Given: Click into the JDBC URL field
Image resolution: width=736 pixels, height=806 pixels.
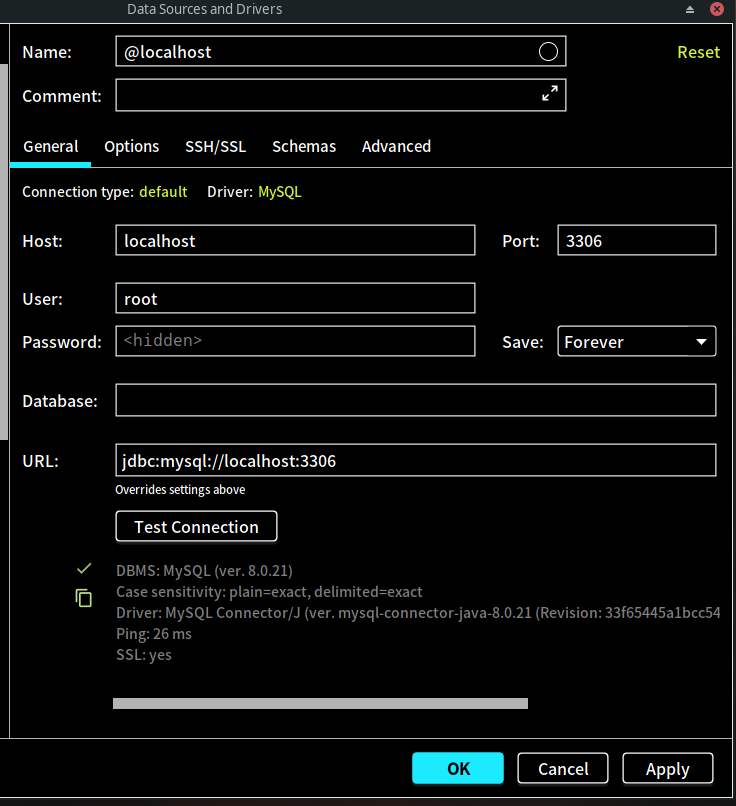Looking at the screenshot, I should coord(415,460).
